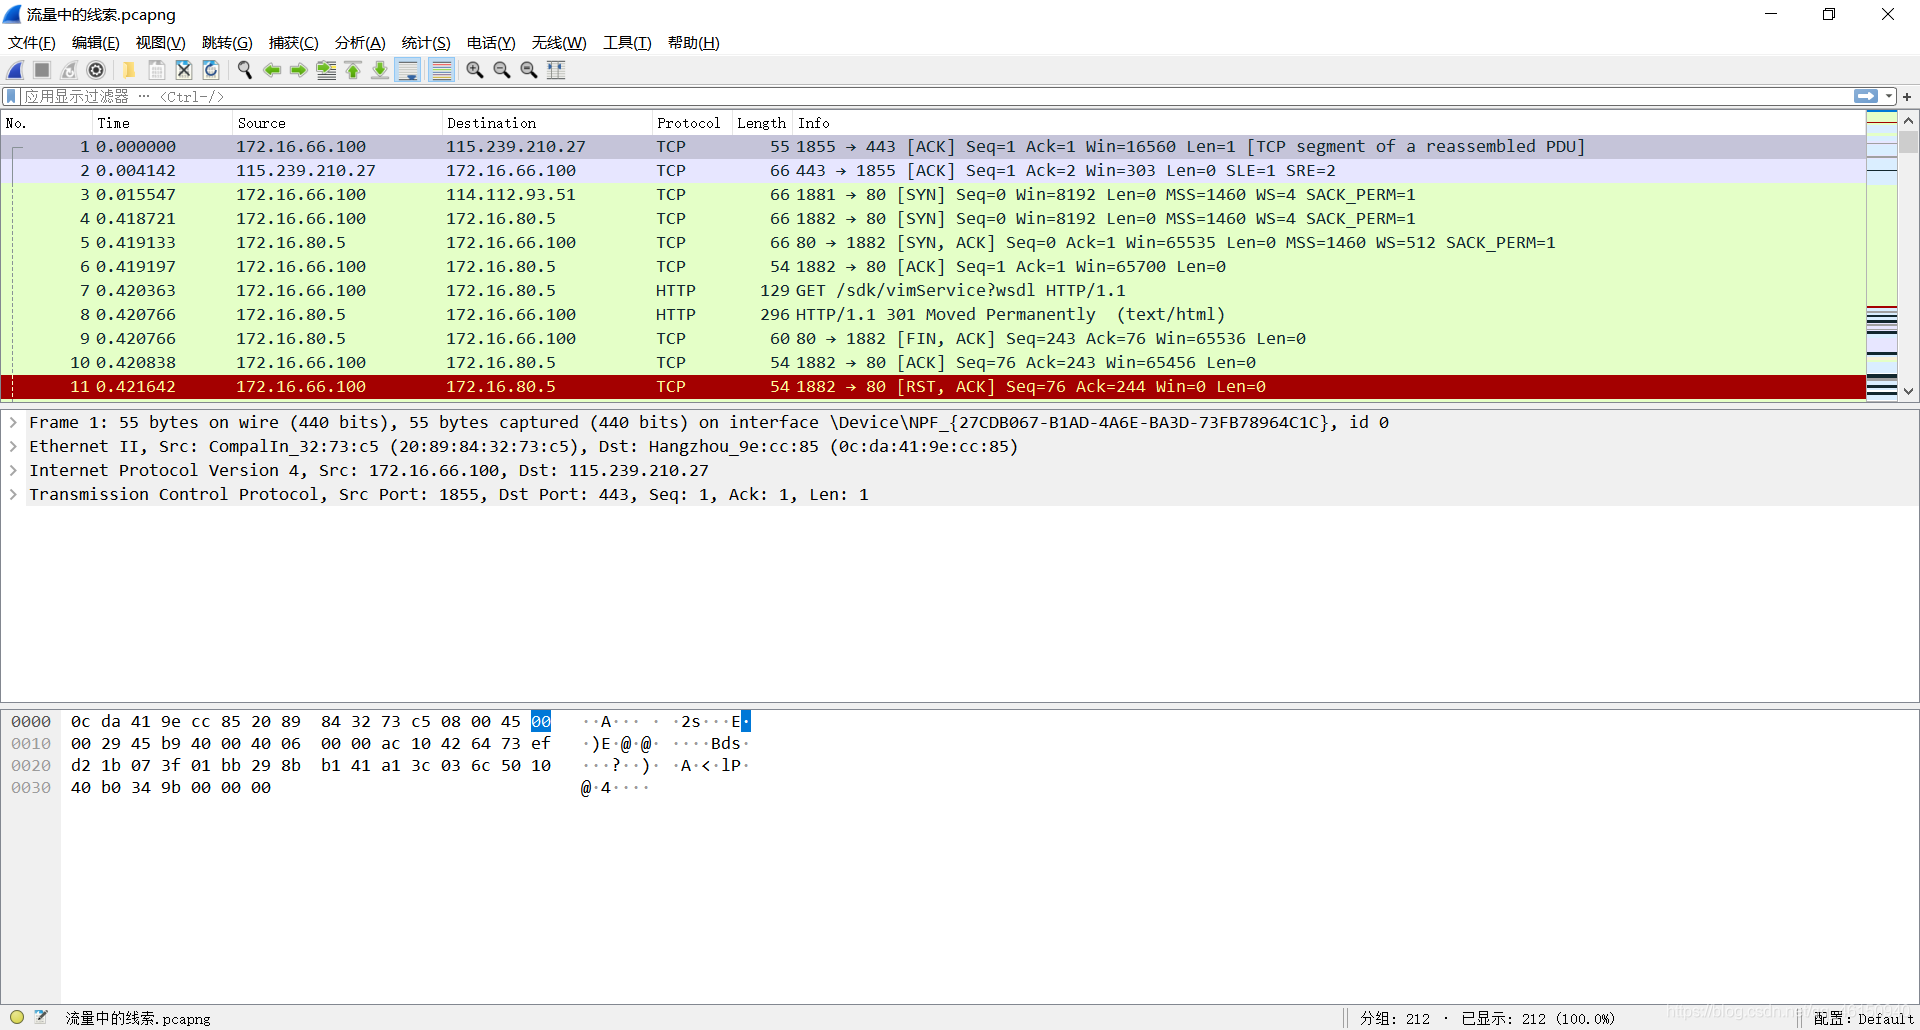Click the go to specified packet icon
Screen dimensions: 1920x1030
tap(326, 70)
